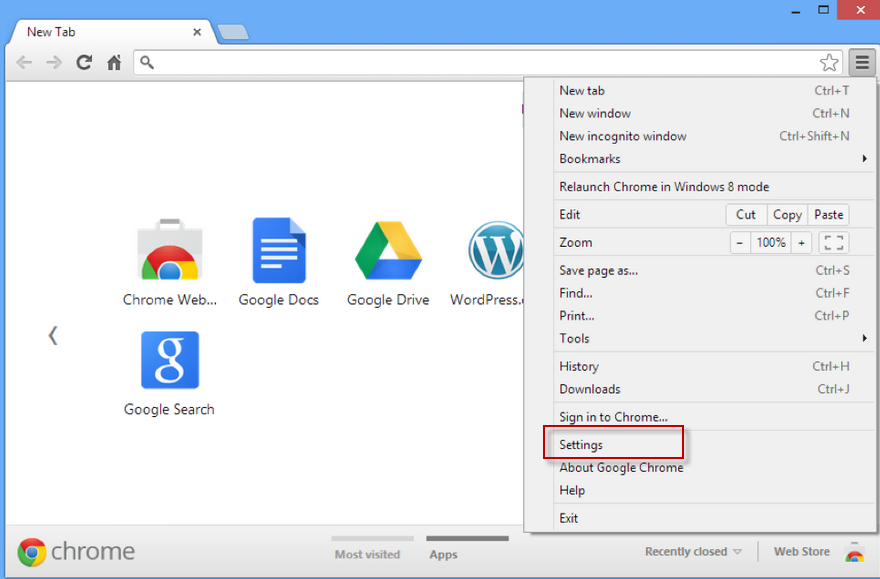Open a New incognito window
Viewport: 880px width, 579px height.
(x=713, y=136)
